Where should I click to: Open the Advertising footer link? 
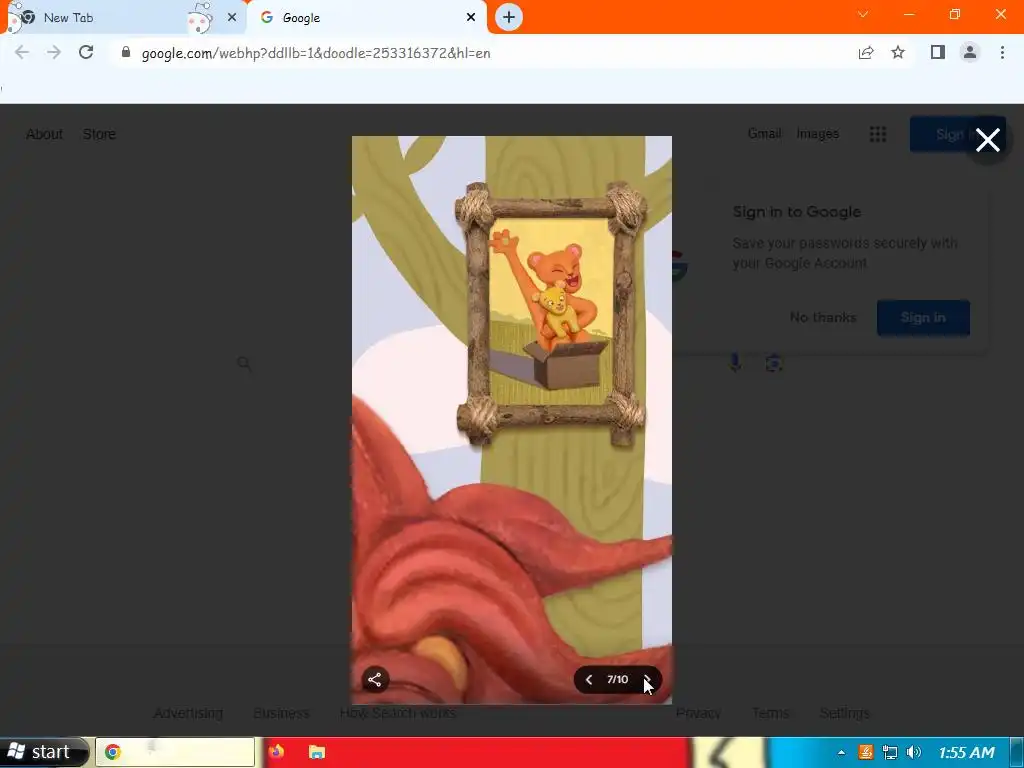(x=188, y=713)
